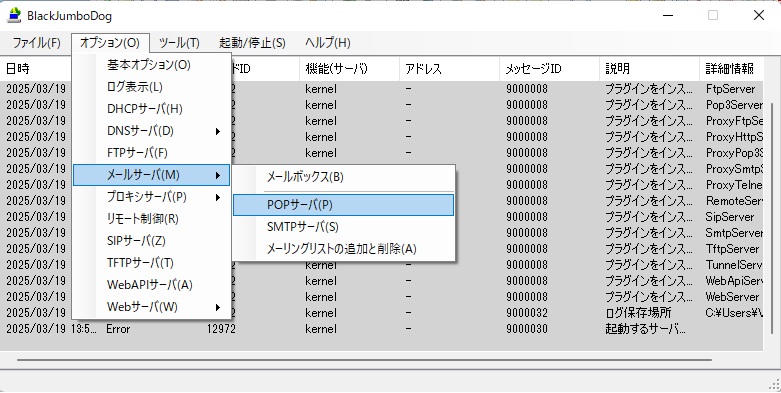The height and width of the screenshot is (393, 781).
Task: Close the BlackJumboDog window
Action: (759, 15)
